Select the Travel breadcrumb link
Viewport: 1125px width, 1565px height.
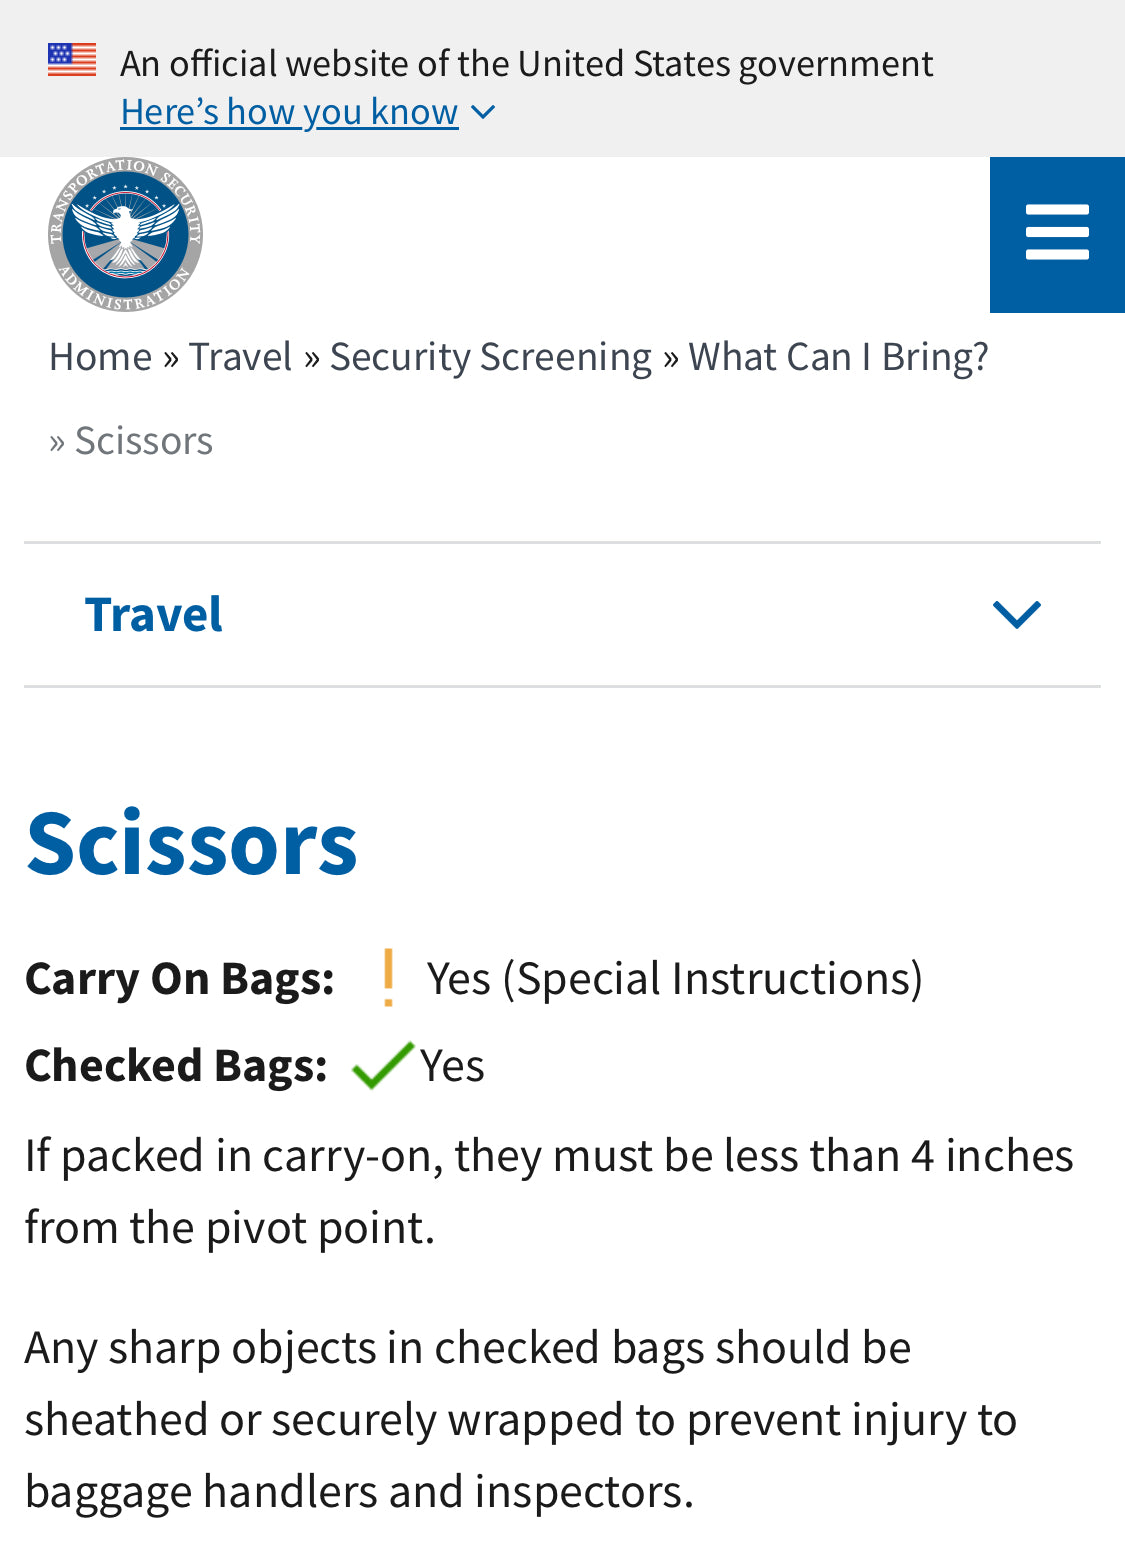[241, 357]
